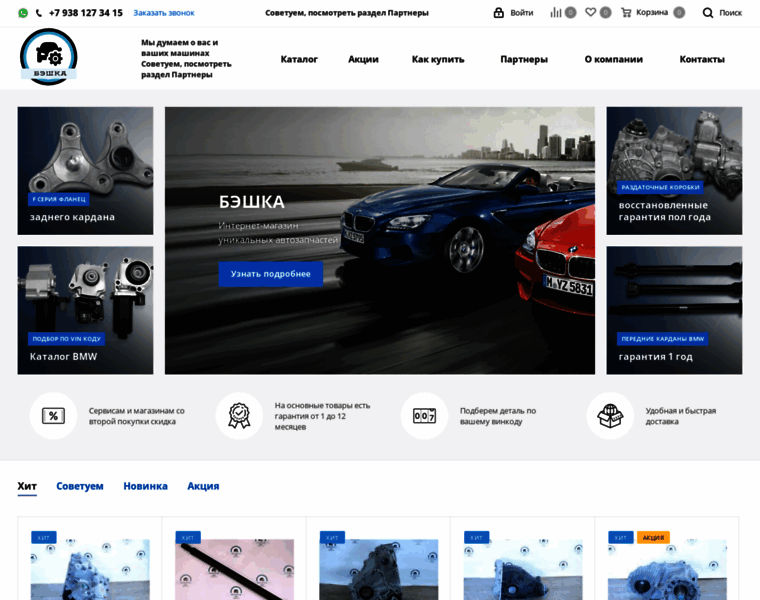Open the 'Поиск' search field

730,13
